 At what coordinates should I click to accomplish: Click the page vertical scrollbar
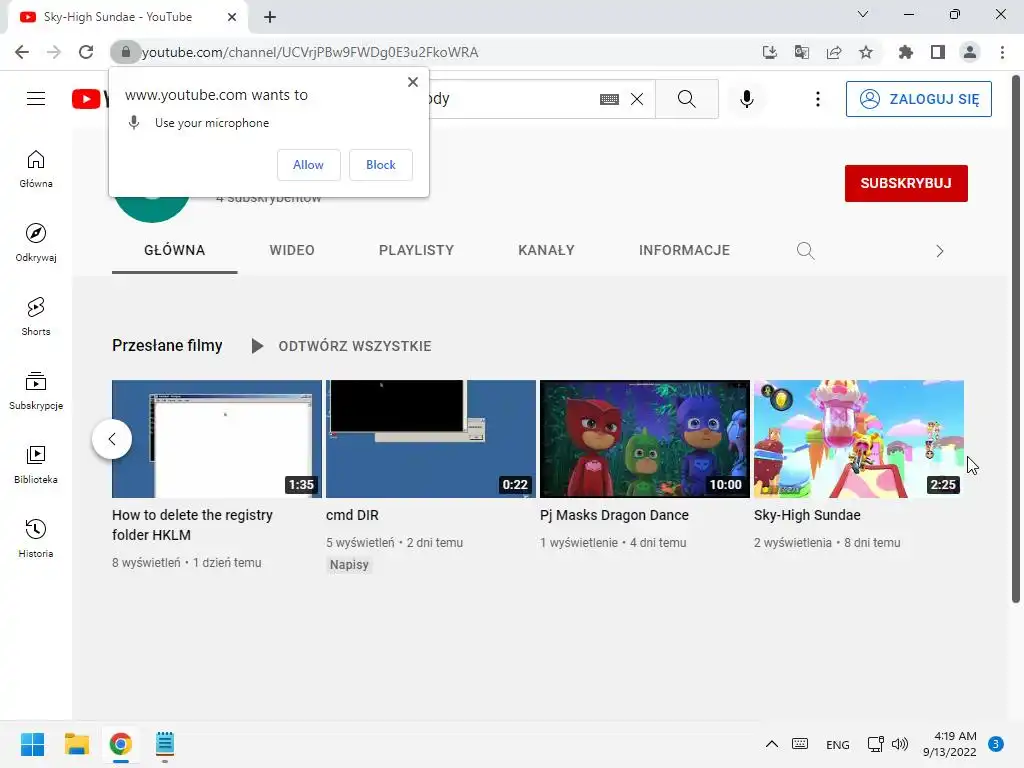coord(1016,340)
